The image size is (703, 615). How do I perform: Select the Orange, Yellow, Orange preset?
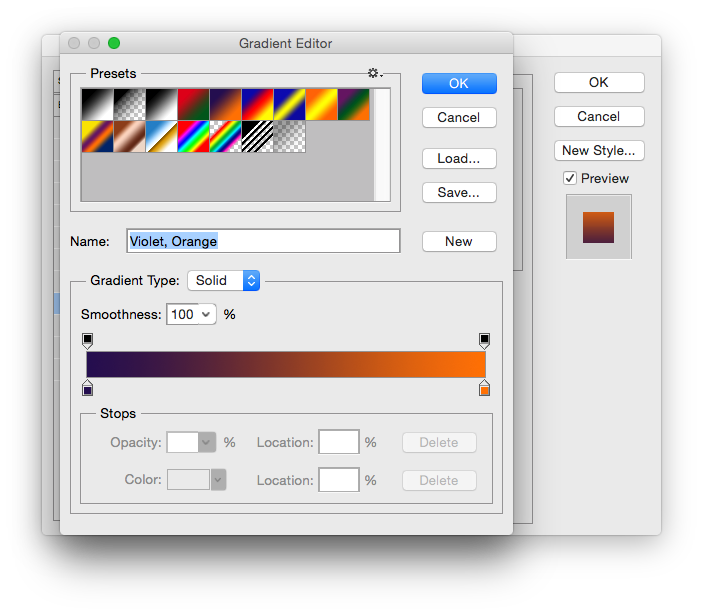[322, 105]
